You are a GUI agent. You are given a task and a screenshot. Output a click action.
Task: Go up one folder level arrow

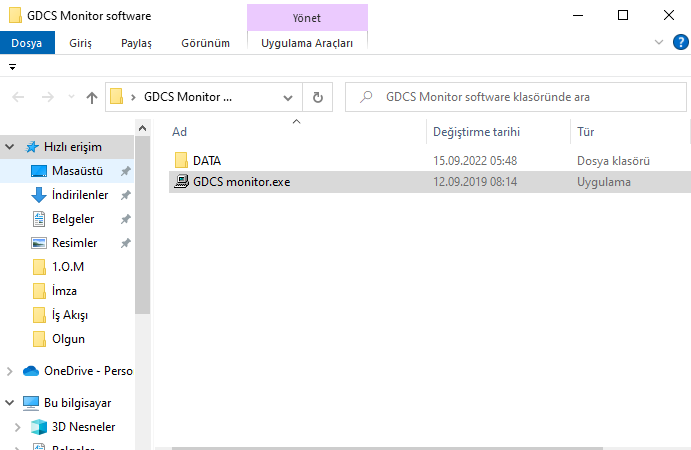[x=92, y=97]
